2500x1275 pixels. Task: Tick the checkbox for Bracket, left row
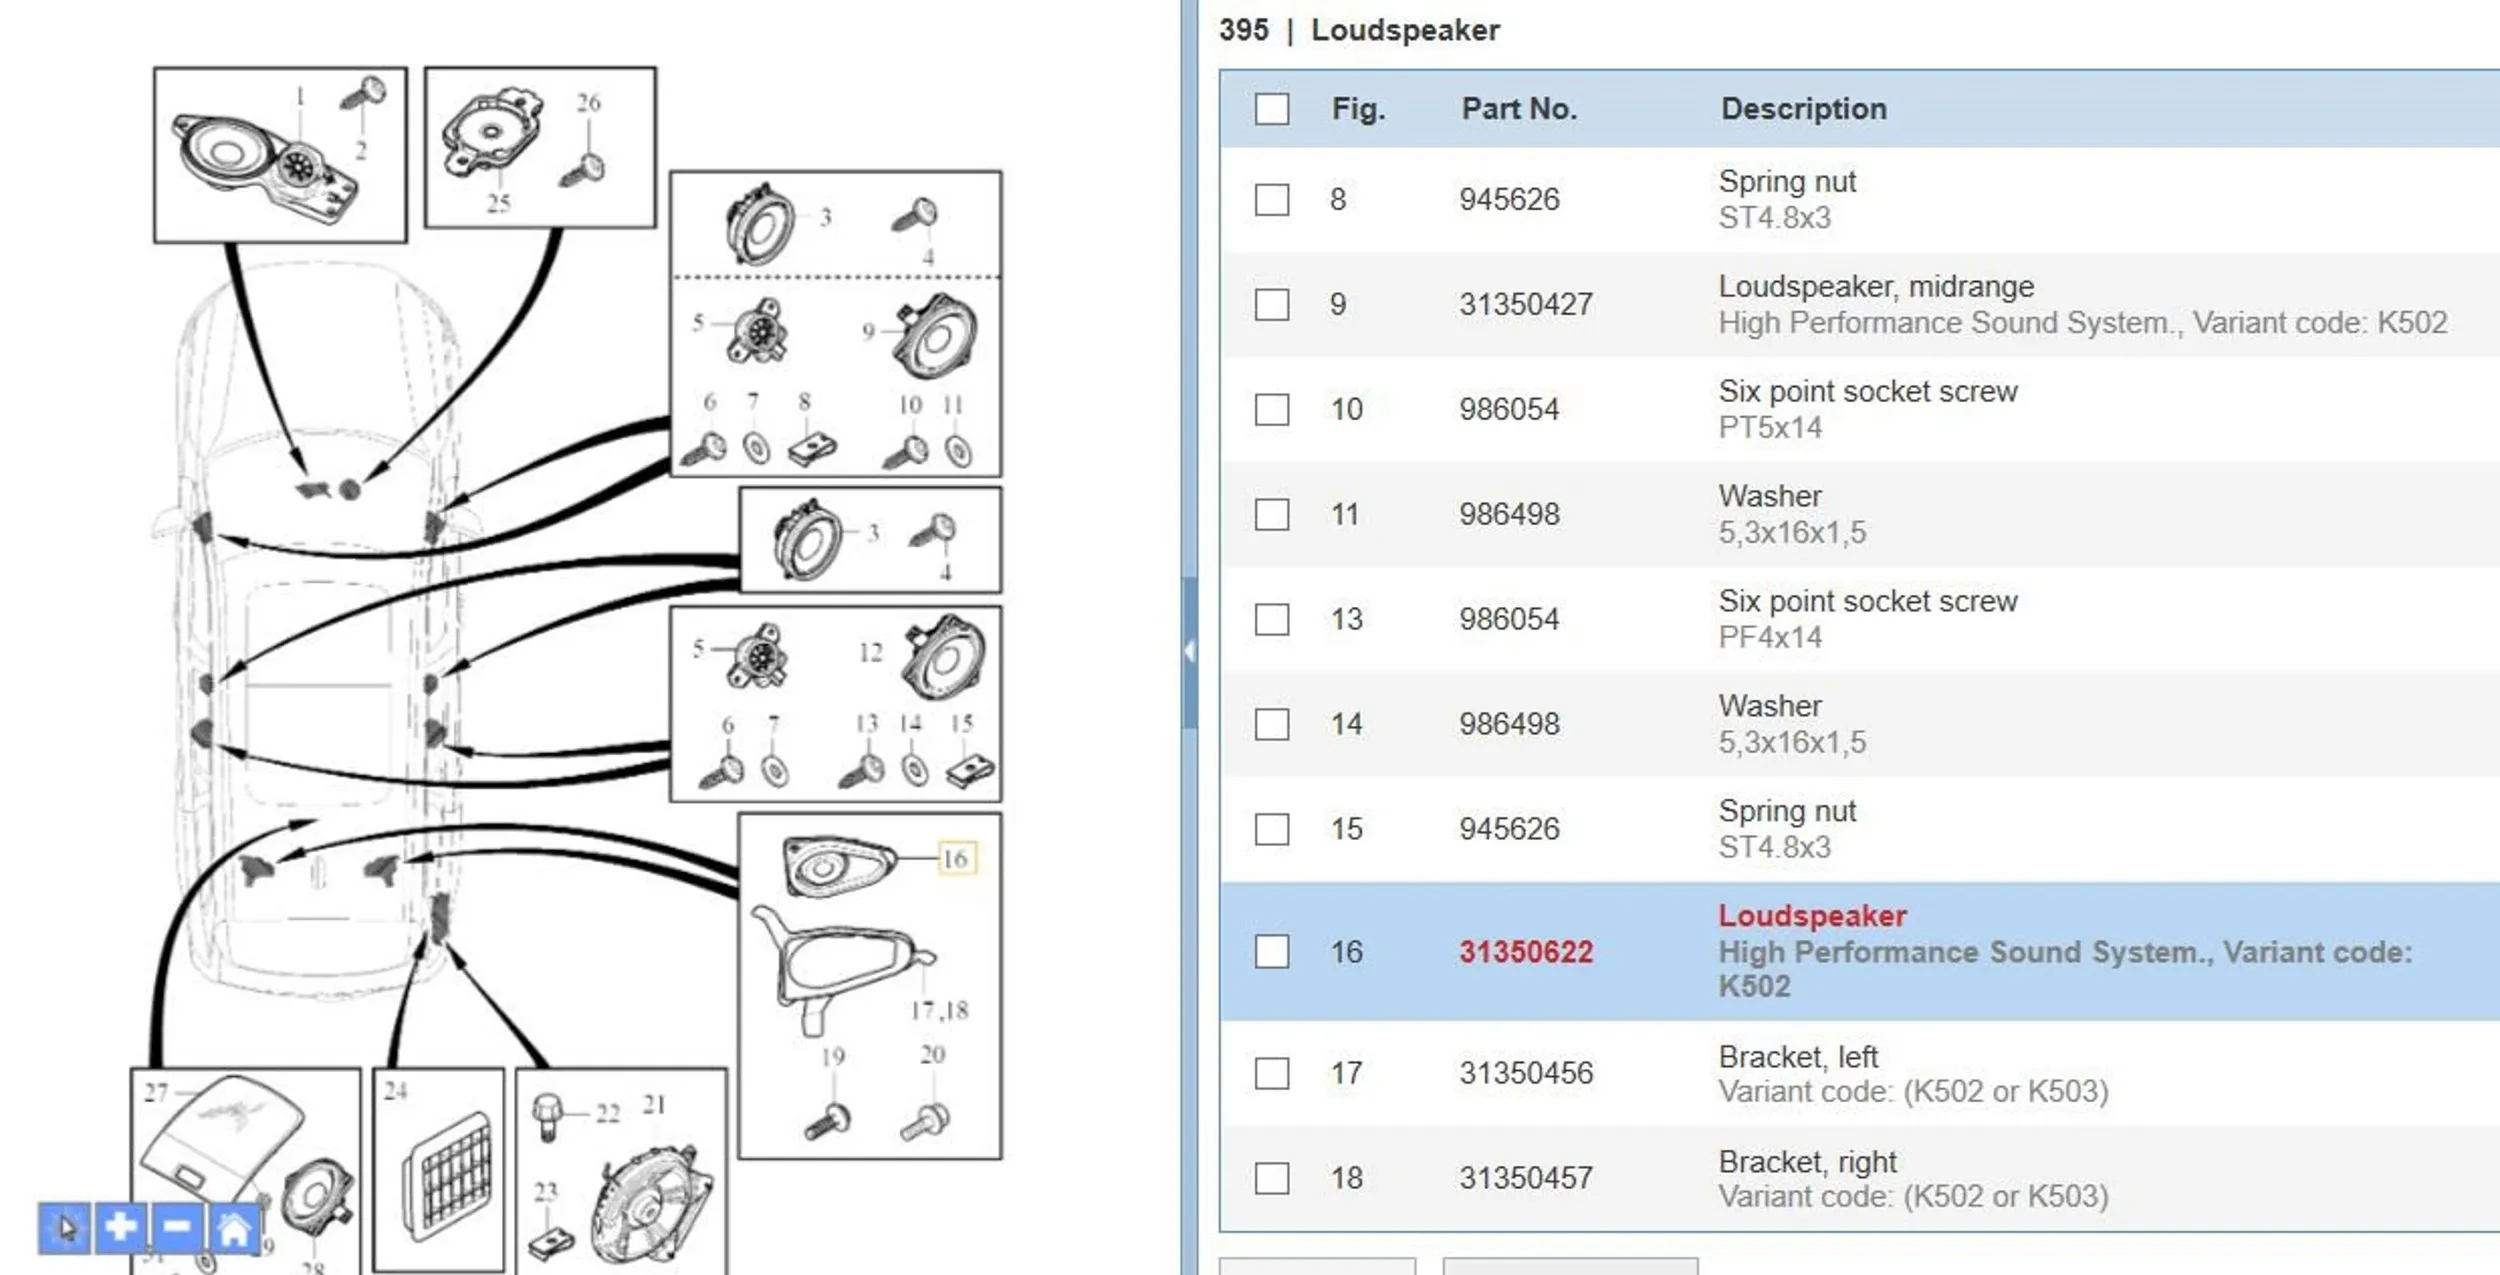click(1272, 1073)
